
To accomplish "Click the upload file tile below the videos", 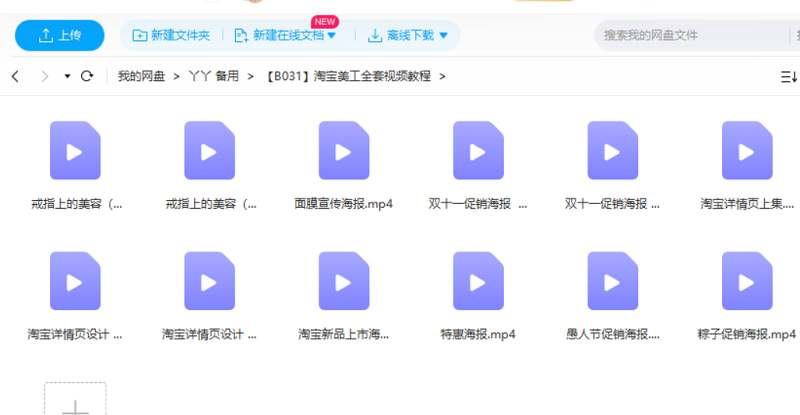I will [x=75, y=402].
